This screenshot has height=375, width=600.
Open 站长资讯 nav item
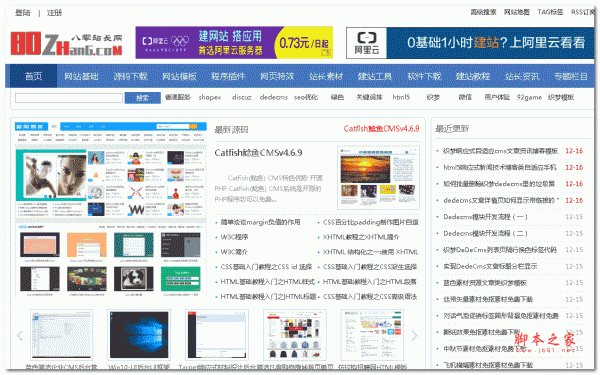point(522,76)
